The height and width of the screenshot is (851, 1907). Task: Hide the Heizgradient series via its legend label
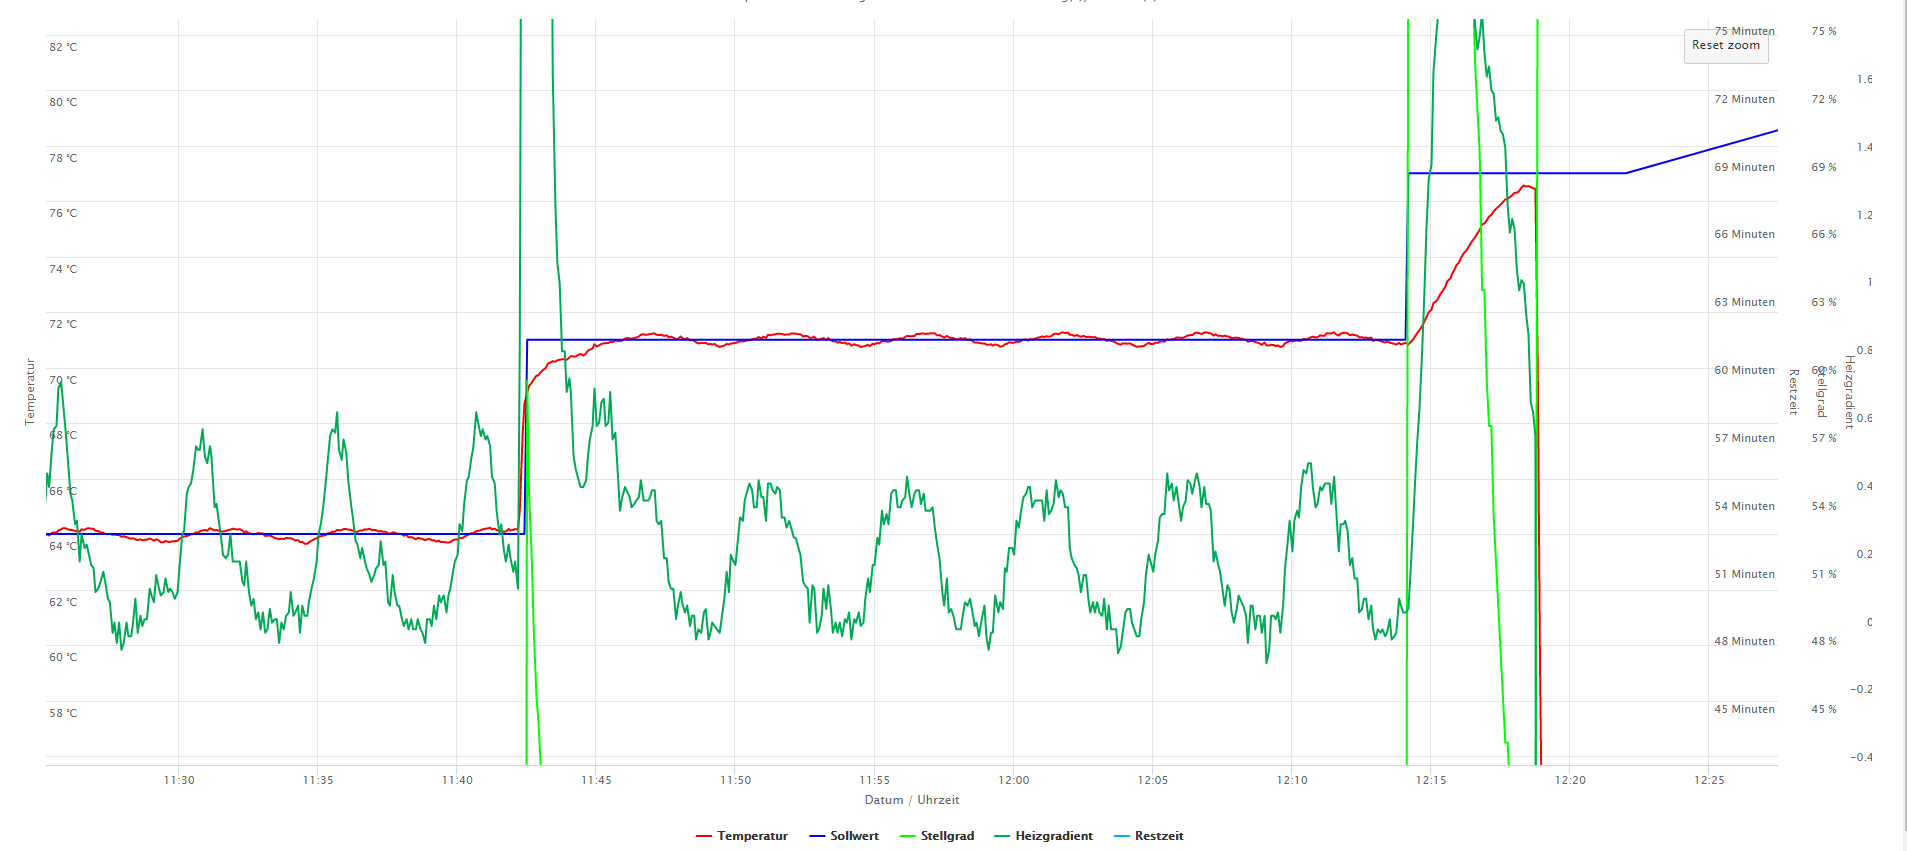[1053, 836]
